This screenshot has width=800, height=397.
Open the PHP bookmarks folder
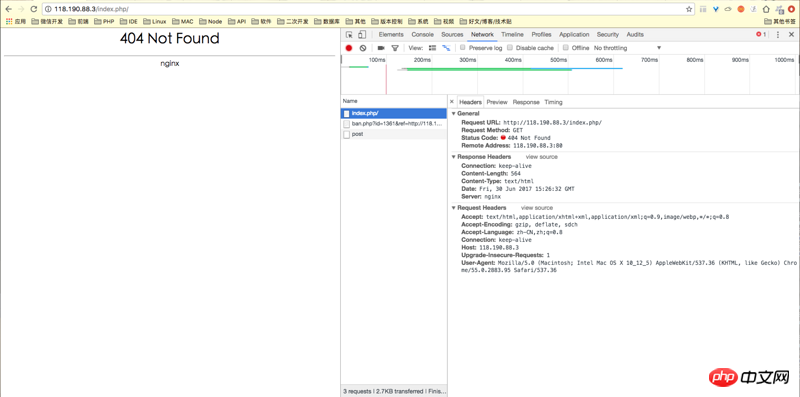[104, 21]
